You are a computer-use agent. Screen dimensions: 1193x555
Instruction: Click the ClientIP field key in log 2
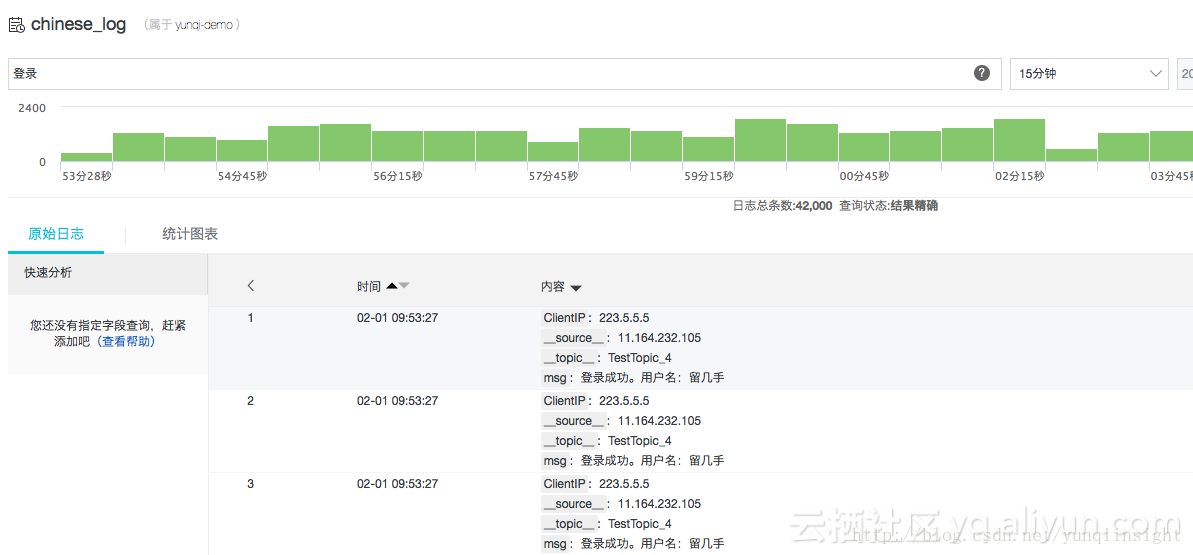(564, 400)
